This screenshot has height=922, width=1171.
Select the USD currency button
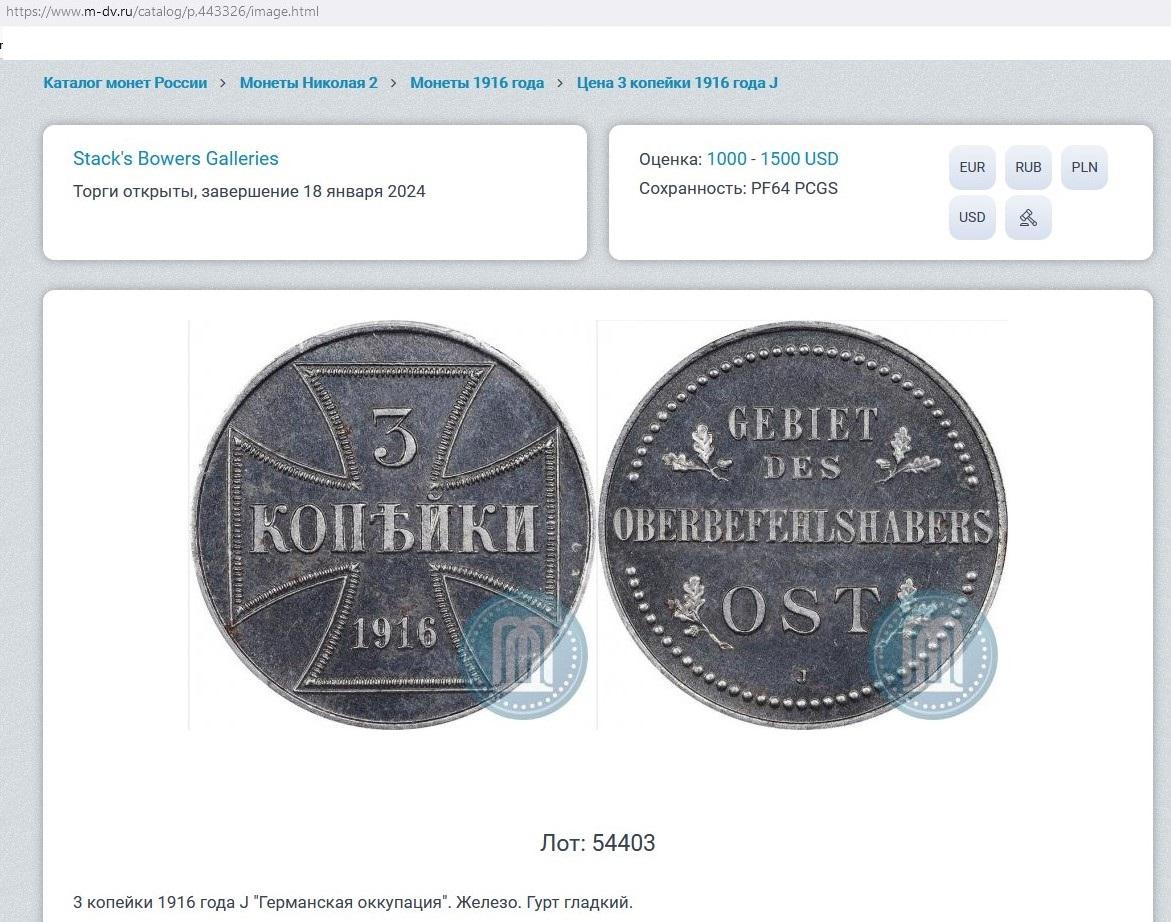point(972,217)
